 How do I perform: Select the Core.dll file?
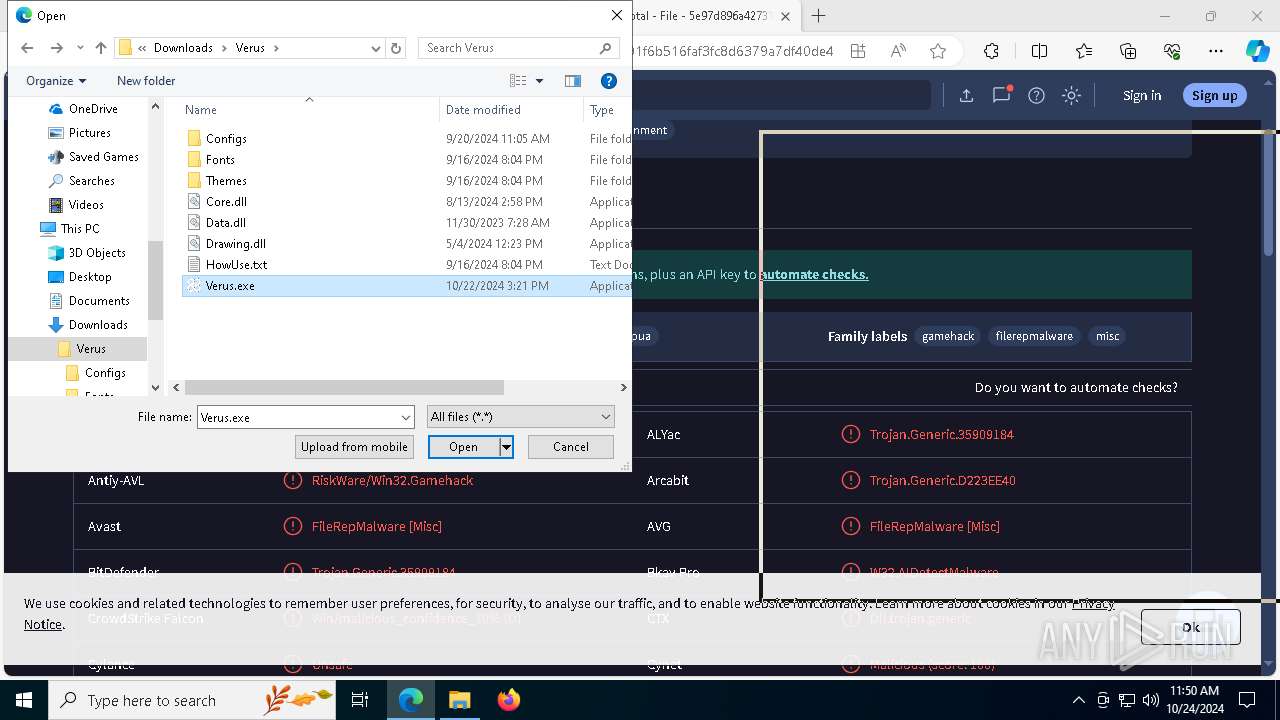coord(226,202)
